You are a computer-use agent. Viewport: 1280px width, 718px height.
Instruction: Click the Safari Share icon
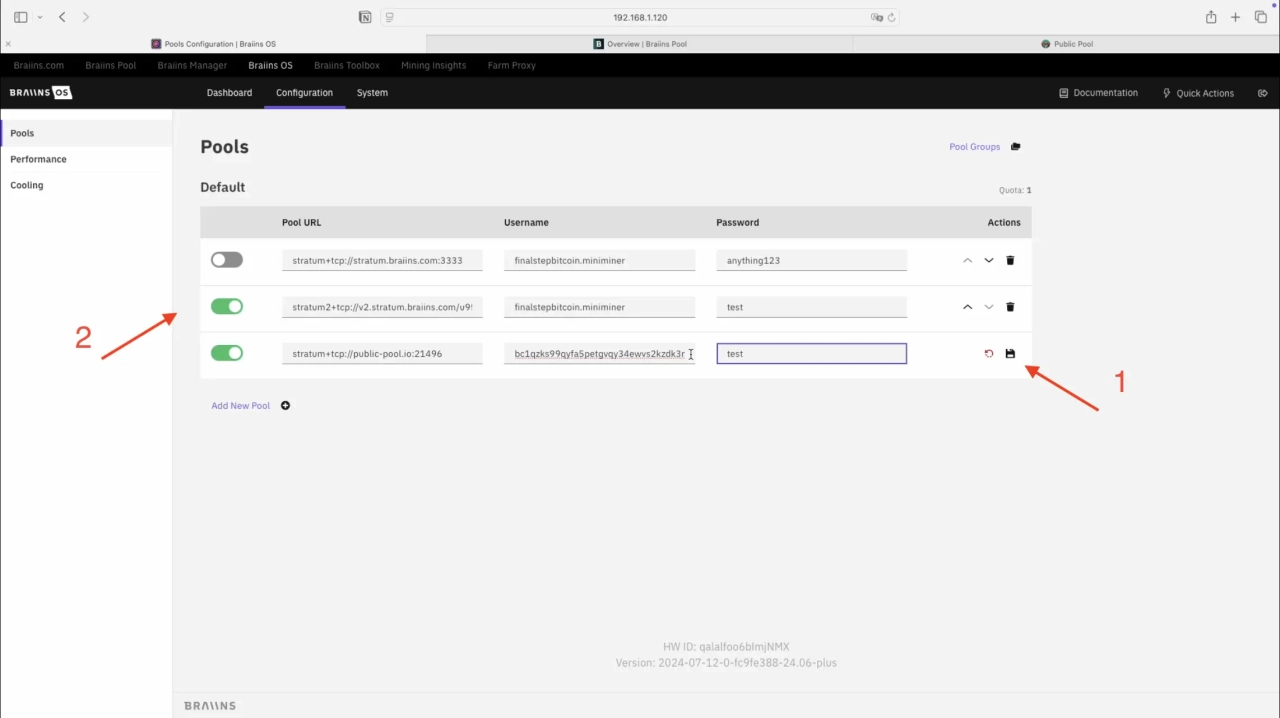(x=1211, y=17)
